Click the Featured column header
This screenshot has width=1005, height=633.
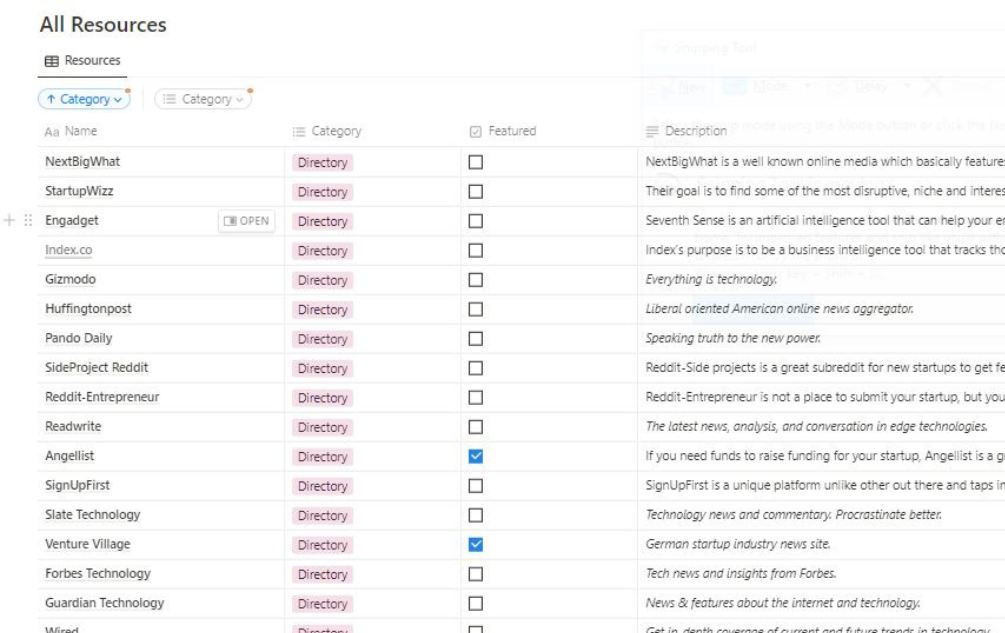point(502,131)
